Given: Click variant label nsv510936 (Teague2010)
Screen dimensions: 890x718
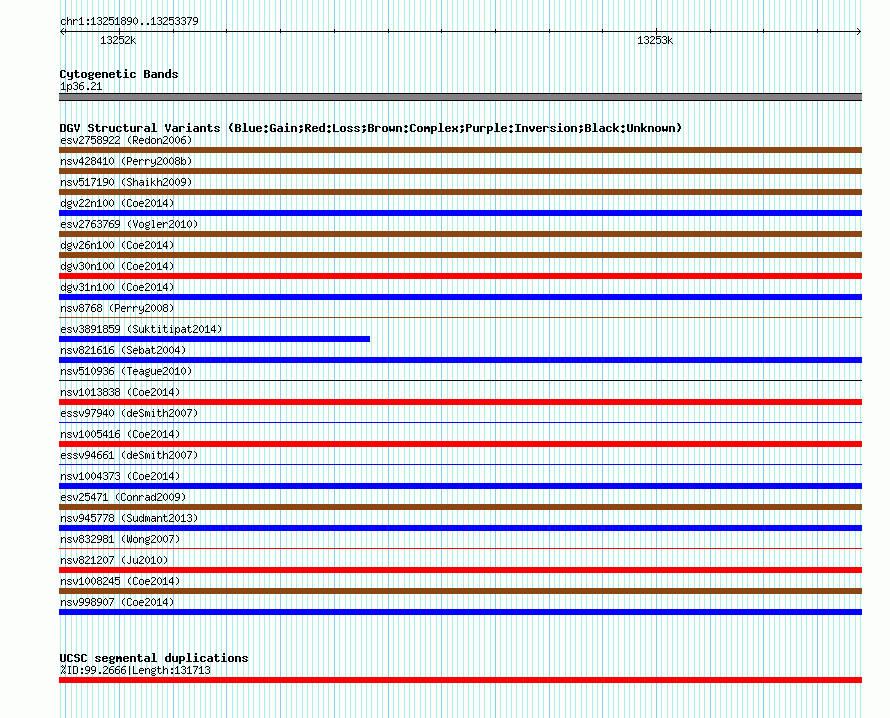Looking at the screenshot, I should (x=126, y=371).
